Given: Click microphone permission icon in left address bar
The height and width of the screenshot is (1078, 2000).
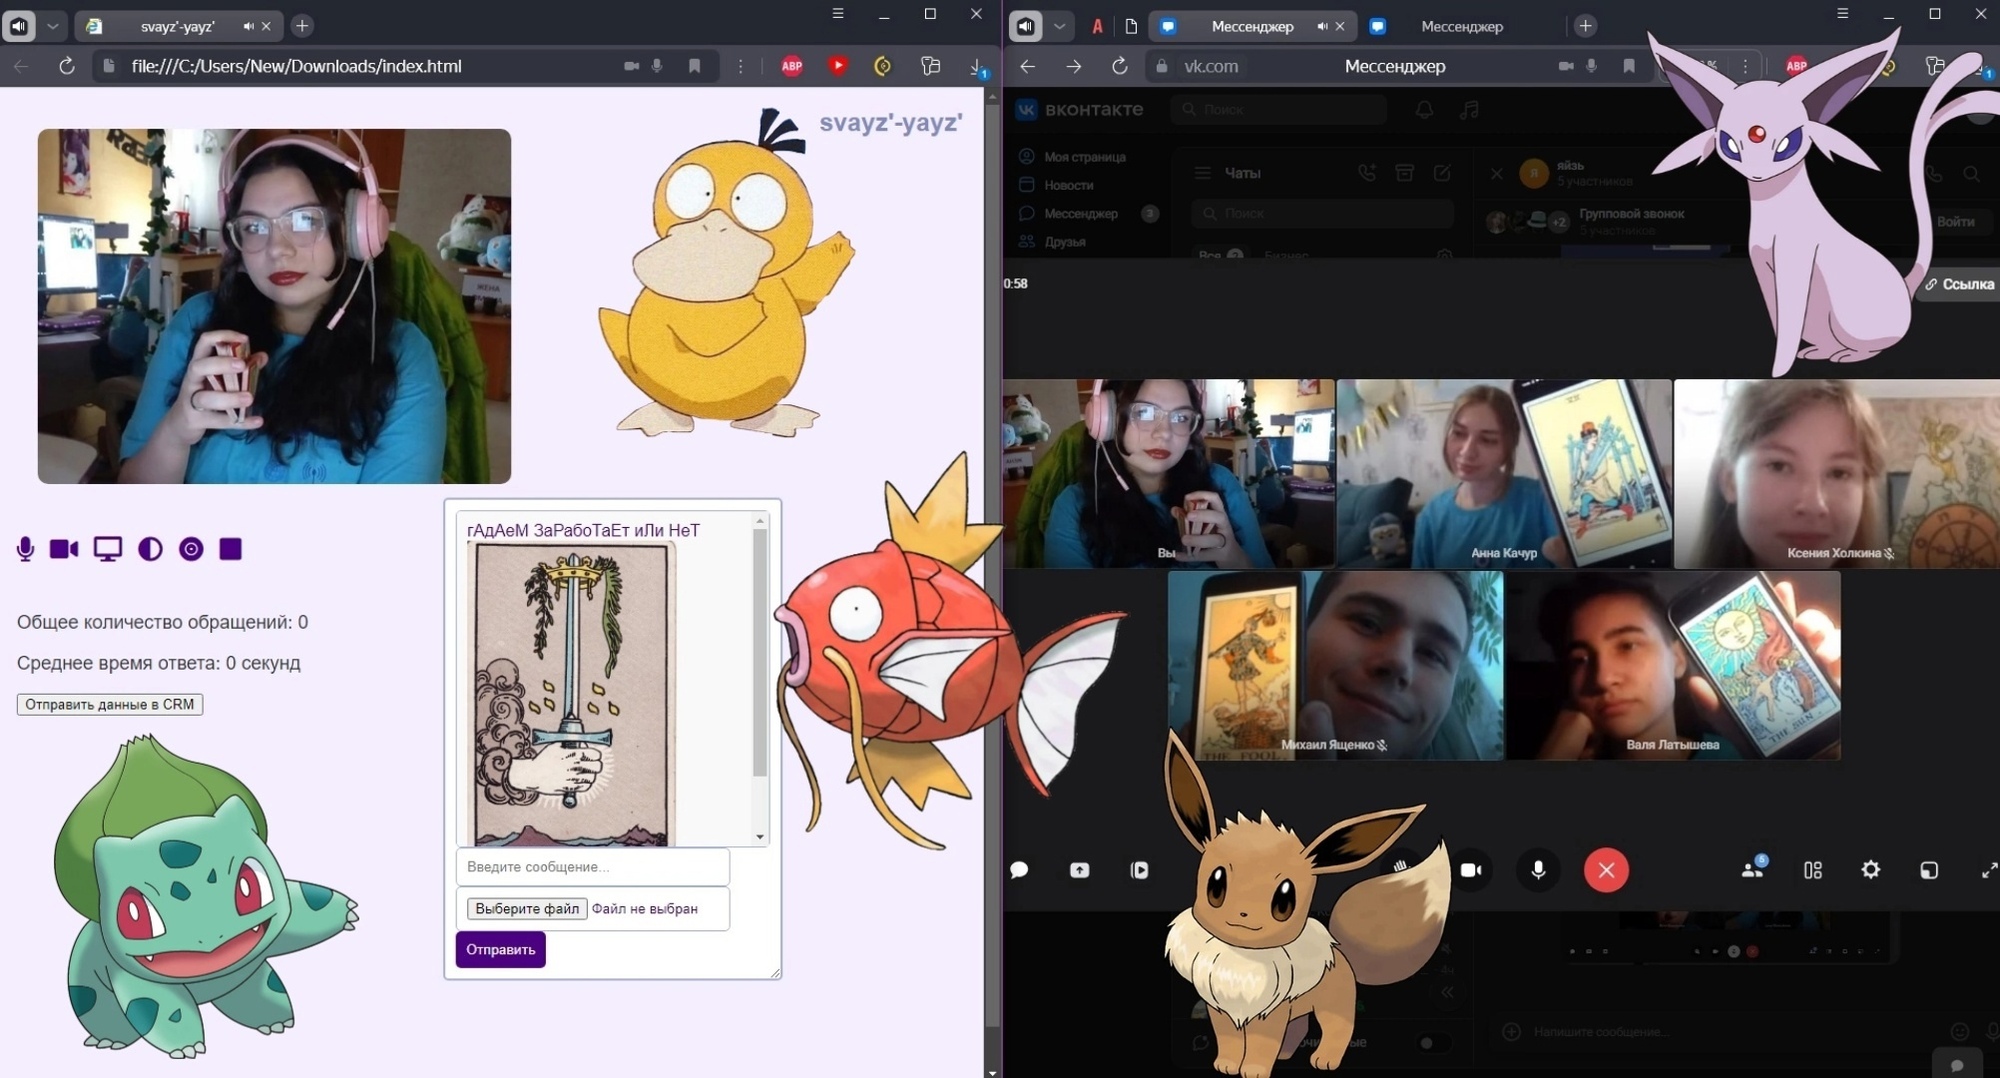Looking at the screenshot, I should [x=657, y=66].
